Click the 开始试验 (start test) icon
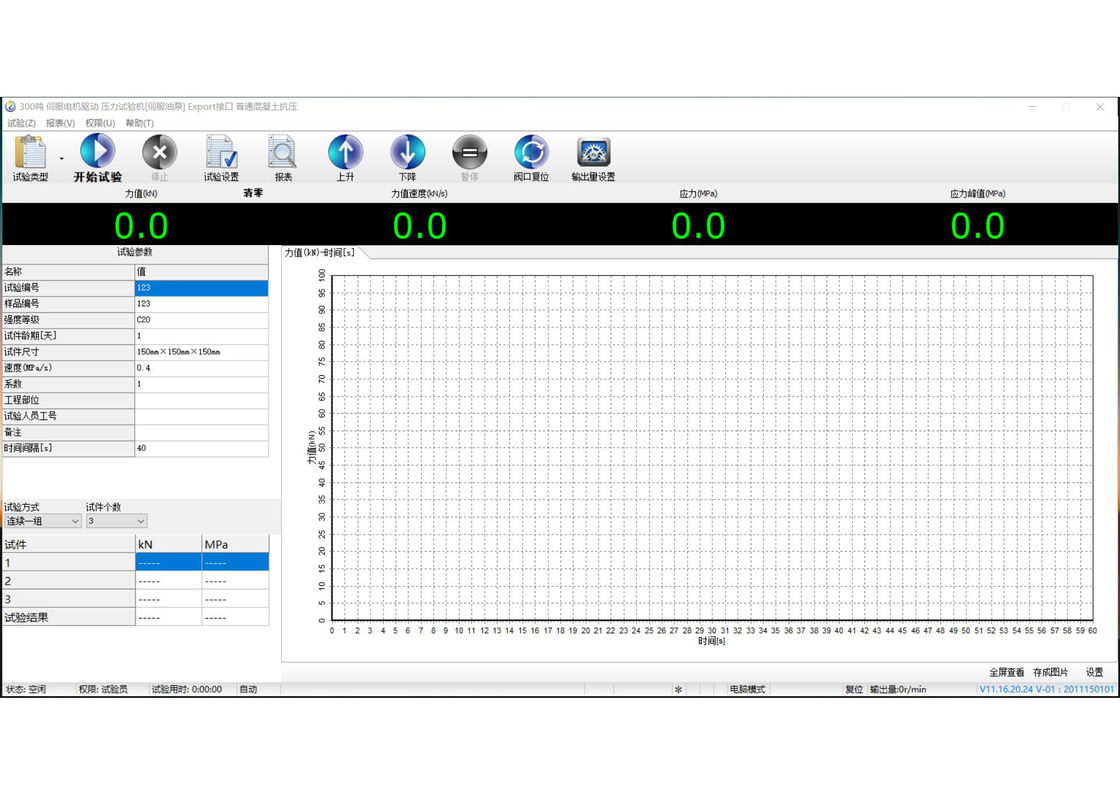The image size is (1120, 800). click(98, 153)
